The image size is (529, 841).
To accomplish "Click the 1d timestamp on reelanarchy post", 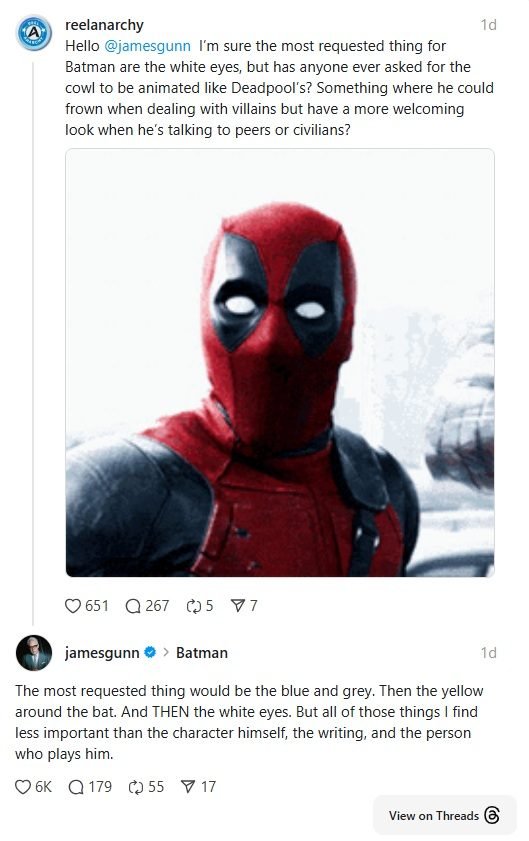I will 488,25.
